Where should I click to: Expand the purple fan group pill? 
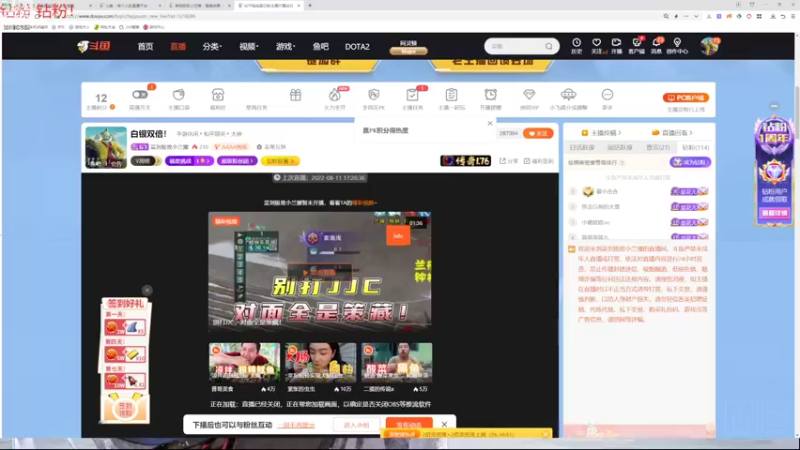(237, 161)
